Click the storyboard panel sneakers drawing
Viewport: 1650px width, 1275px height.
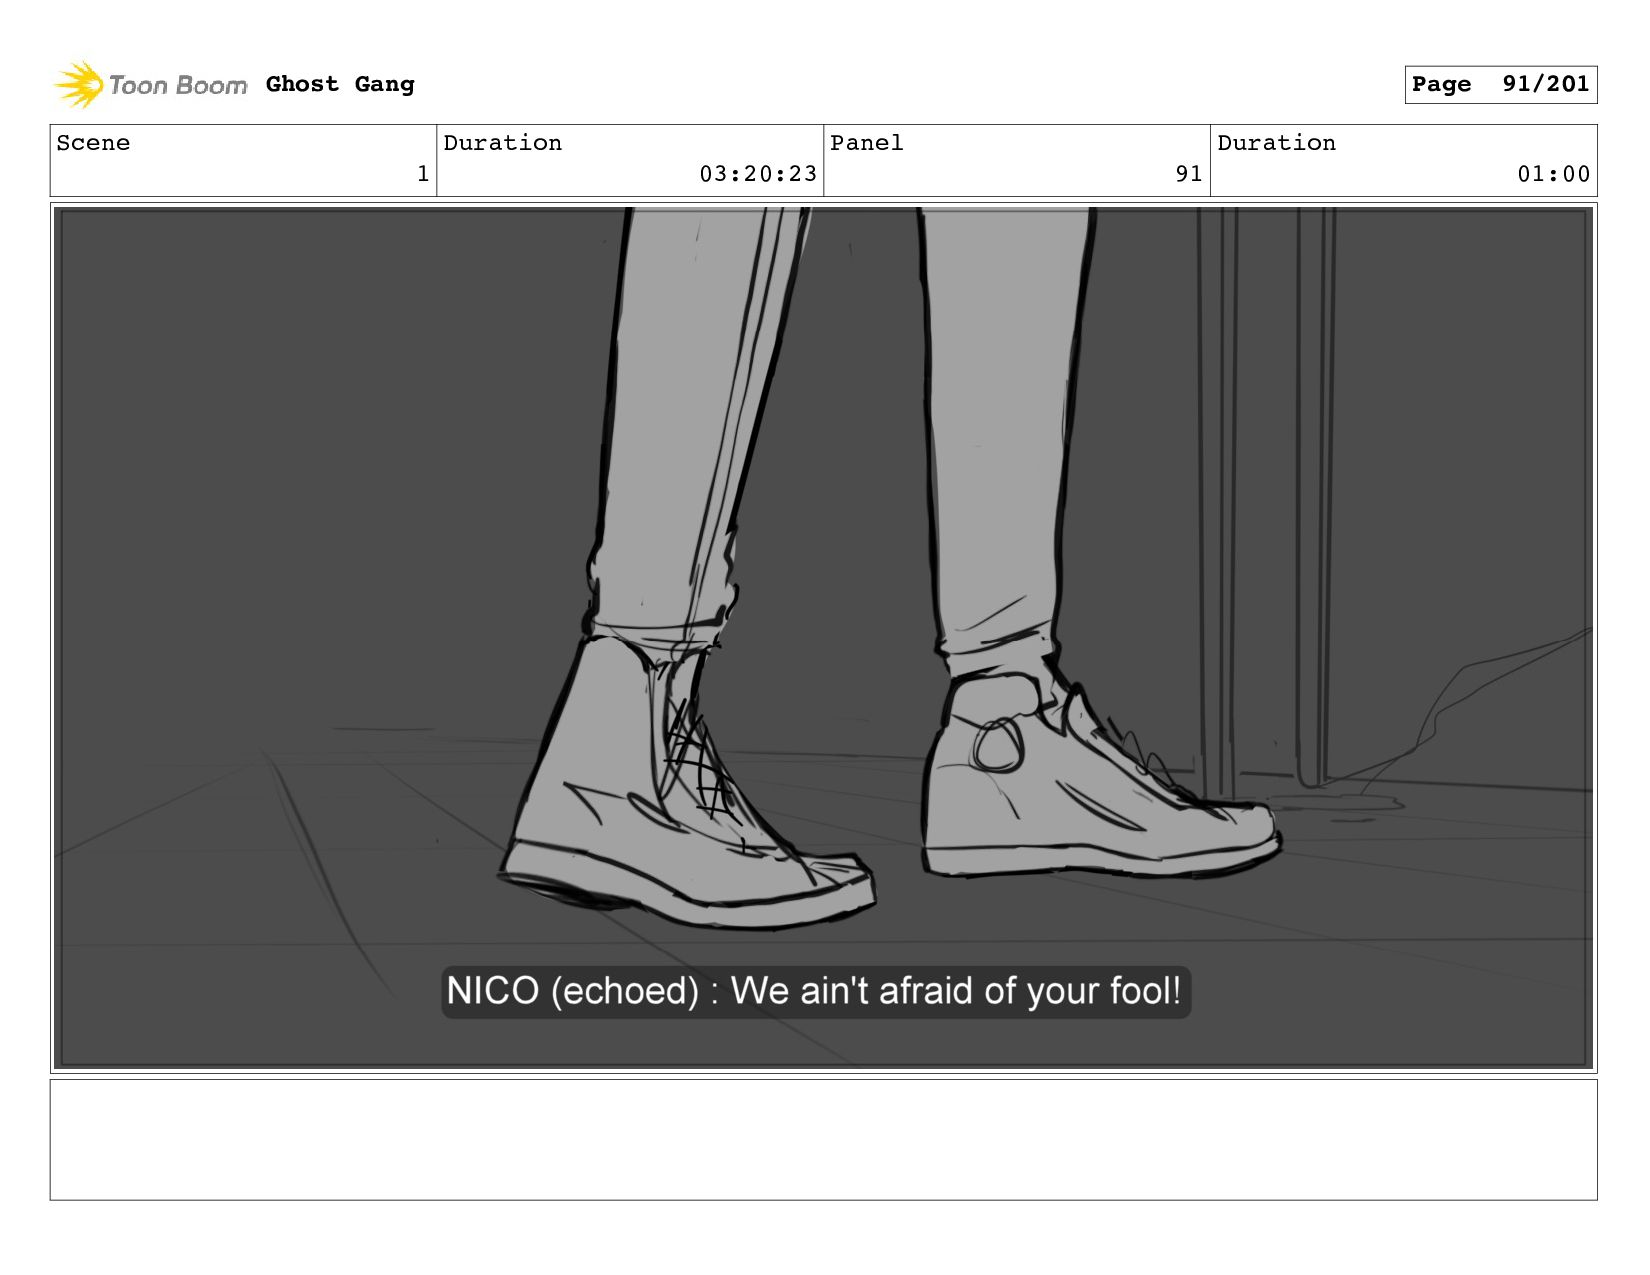(823, 638)
